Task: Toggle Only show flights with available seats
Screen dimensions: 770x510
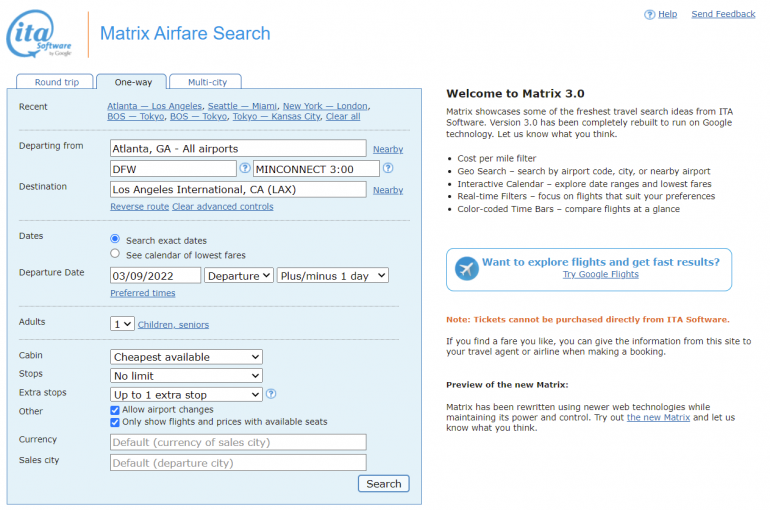Action: 115,422
